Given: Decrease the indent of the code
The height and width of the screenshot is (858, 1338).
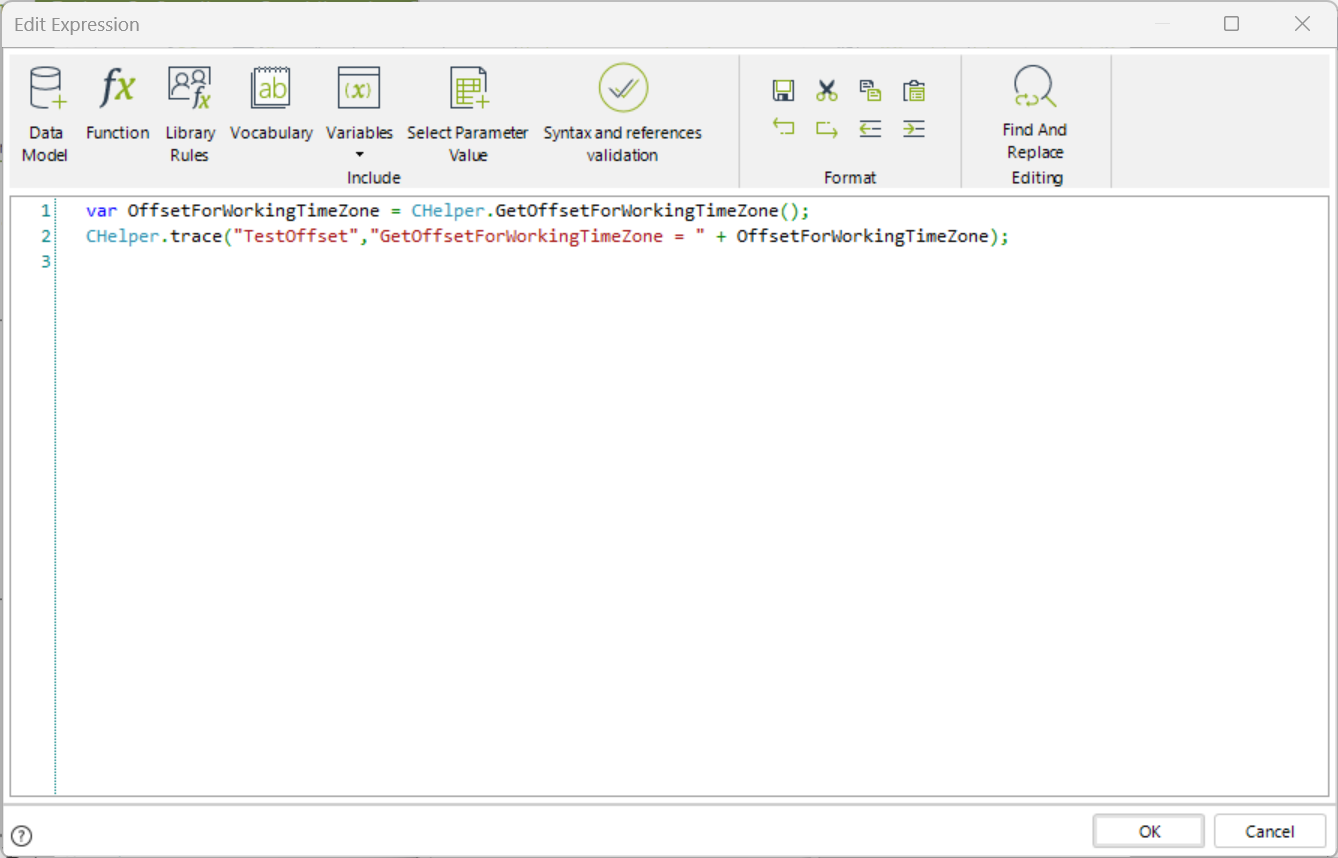Looking at the screenshot, I should [x=870, y=128].
